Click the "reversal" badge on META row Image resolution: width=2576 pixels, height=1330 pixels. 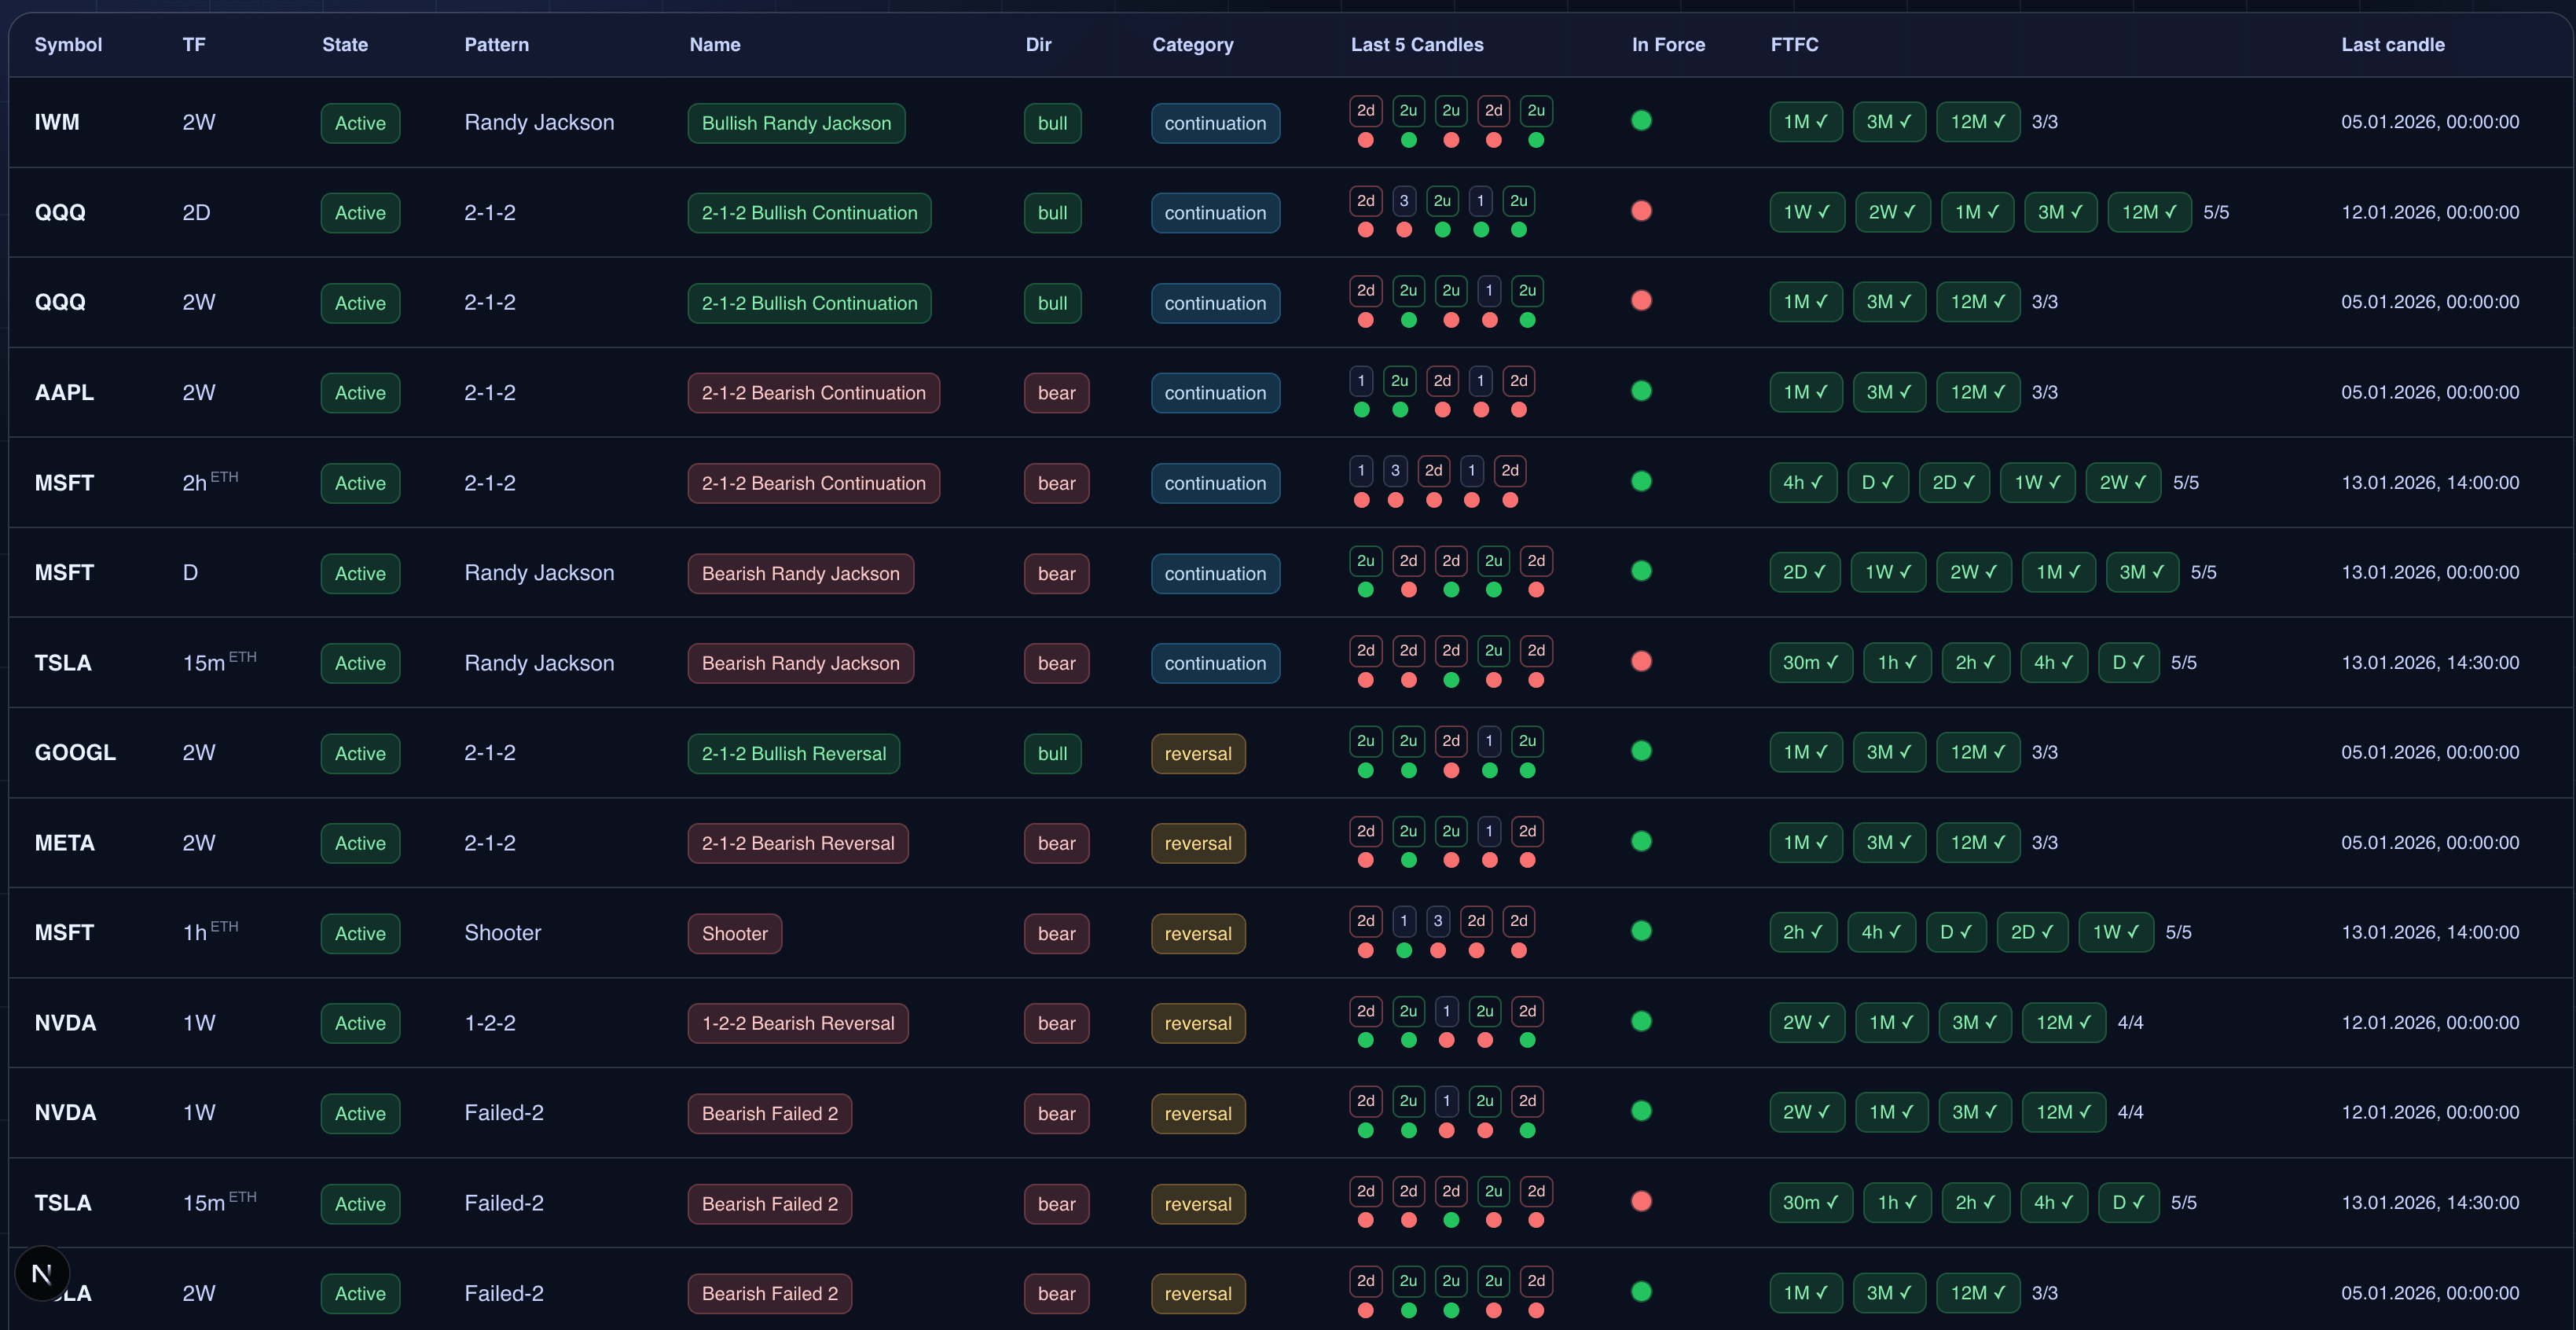click(x=1197, y=843)
